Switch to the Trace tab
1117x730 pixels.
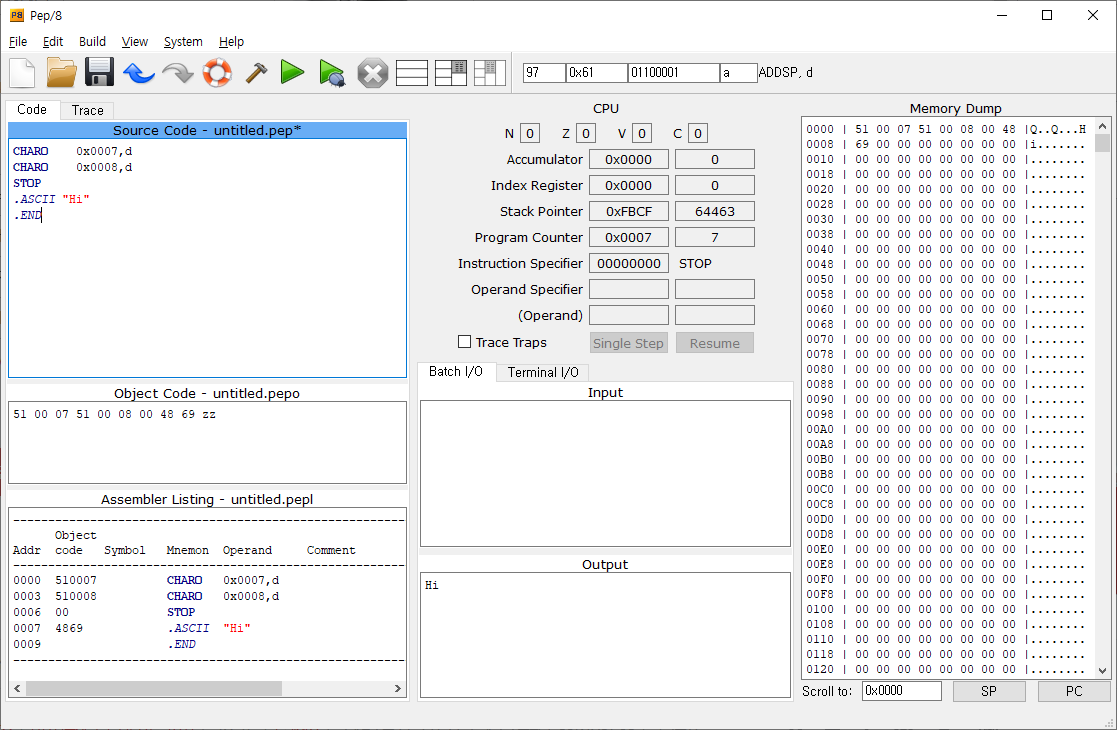tap(88, 110)
